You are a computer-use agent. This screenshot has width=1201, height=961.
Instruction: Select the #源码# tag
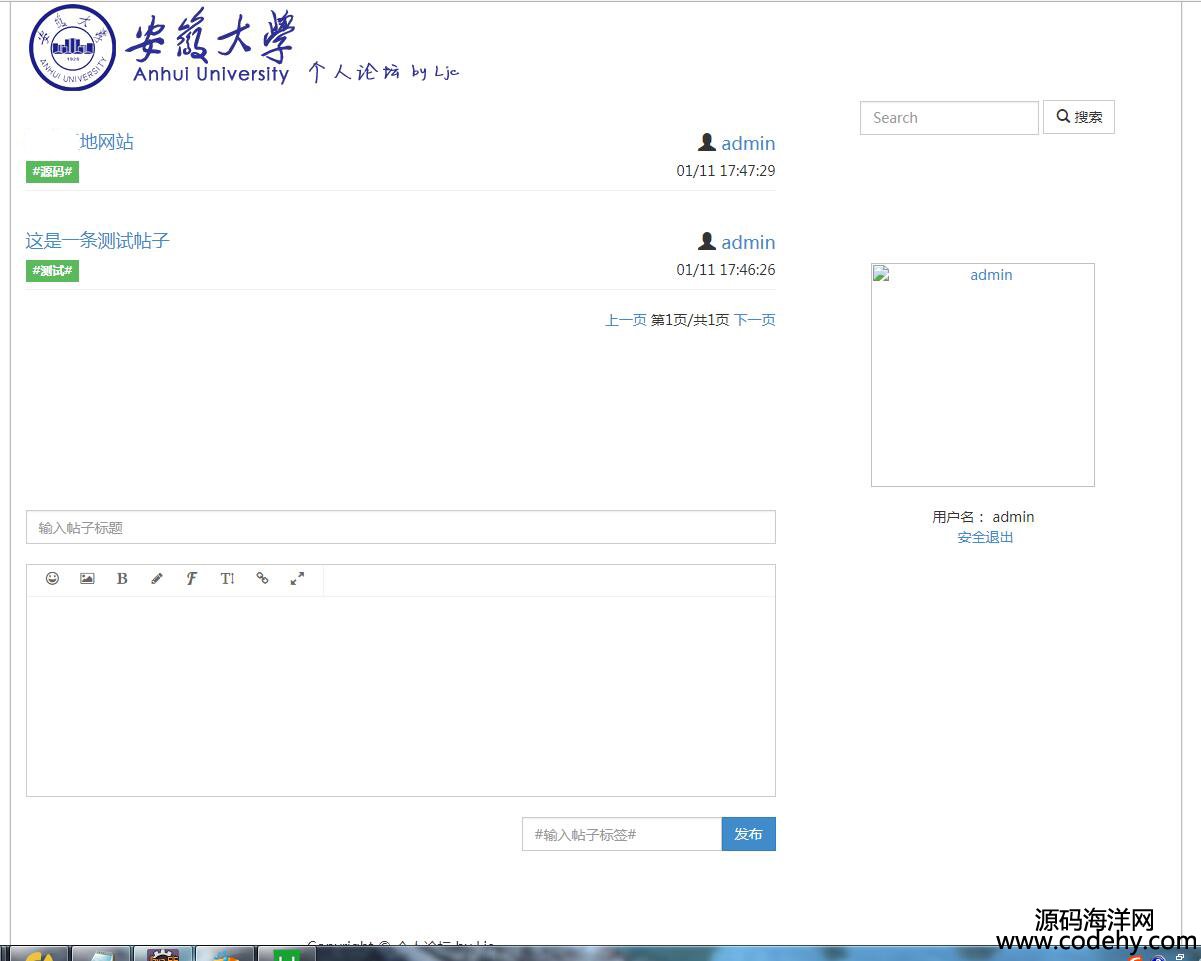(x=52, y=172)
